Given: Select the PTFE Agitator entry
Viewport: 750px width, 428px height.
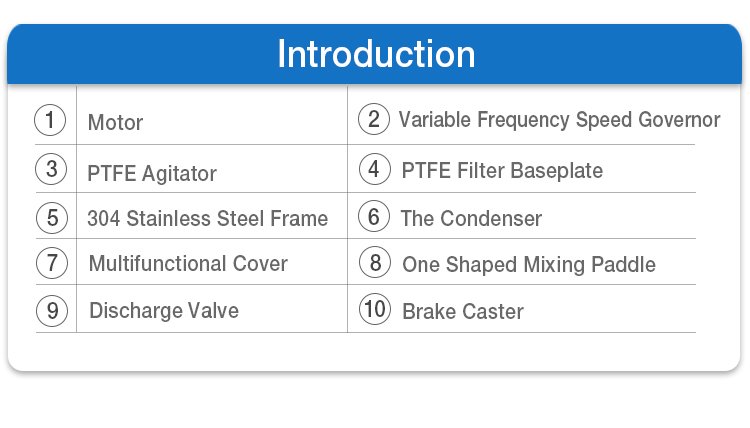Looking at the screenshot, I should coord(152,174).
